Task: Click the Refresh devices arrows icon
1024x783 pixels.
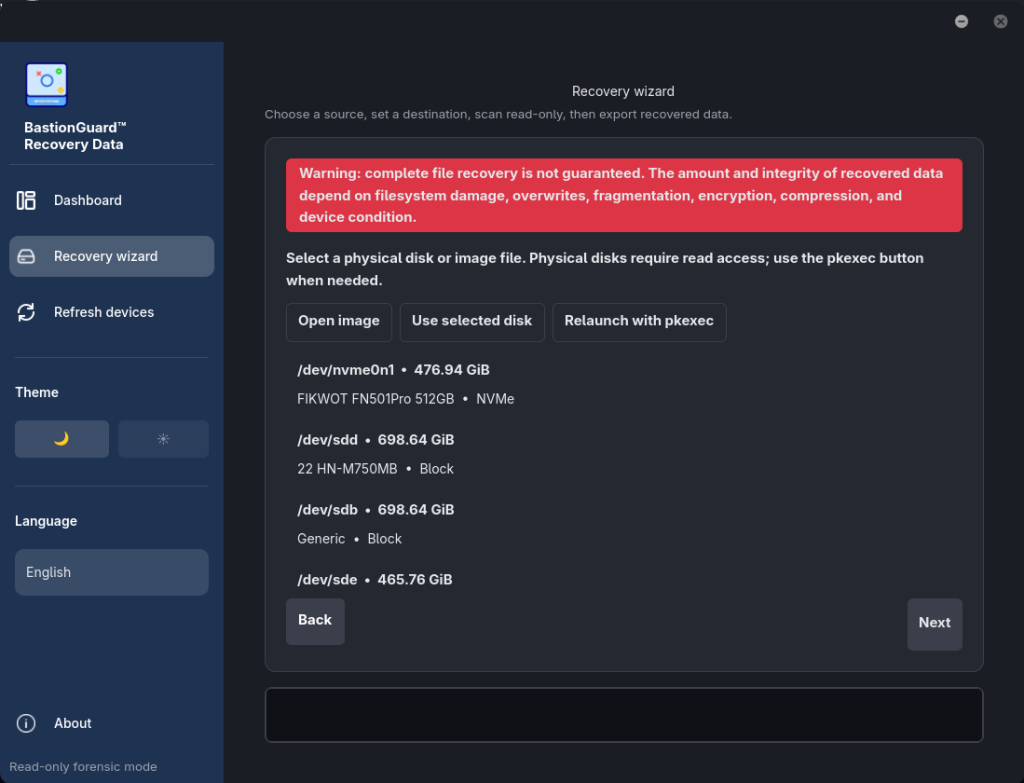Action: [x=26, y=312]
